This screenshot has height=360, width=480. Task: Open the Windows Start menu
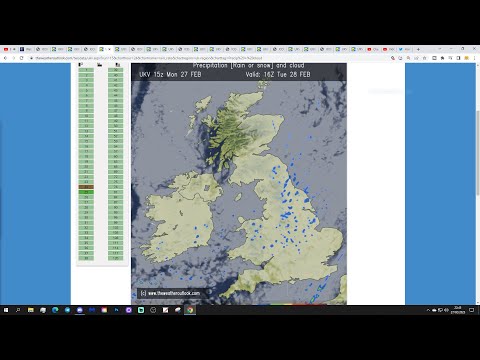pos(6,310)
